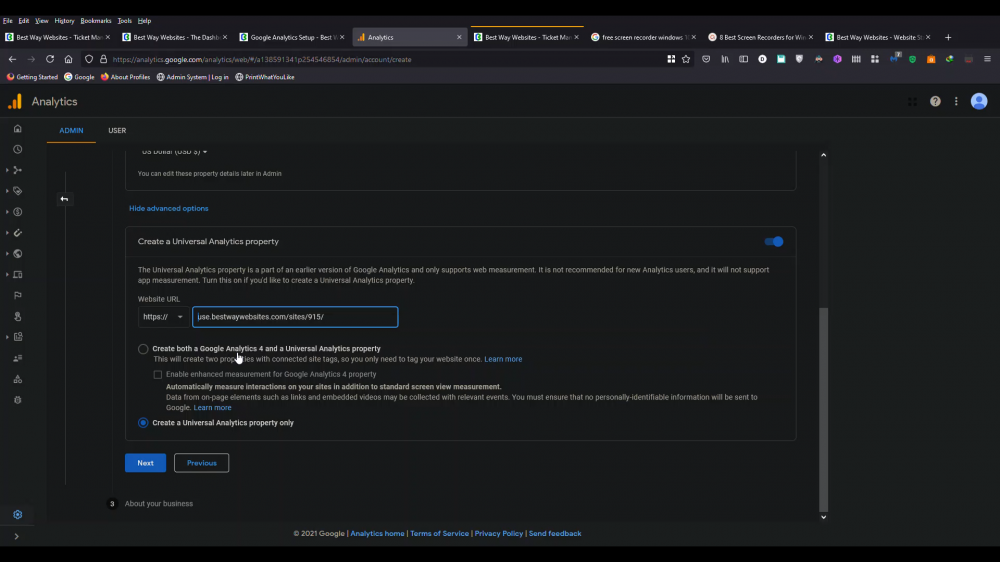Image resolution: width=1000 pixels, height=562 pixels.
Task: Click the page scrollbar down arrow
Action: point(823,517)
